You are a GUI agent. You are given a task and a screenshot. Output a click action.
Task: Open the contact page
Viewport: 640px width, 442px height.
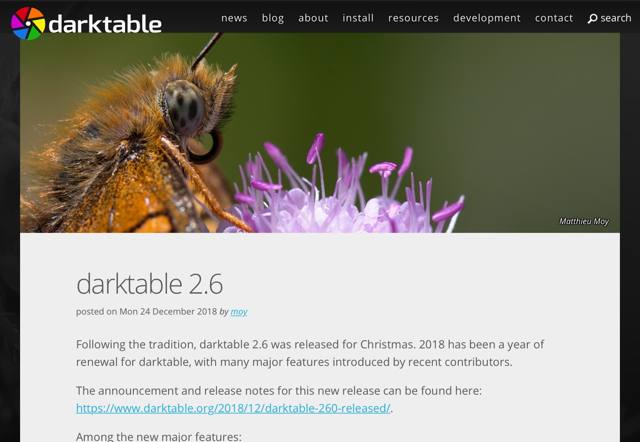point(554,18)
